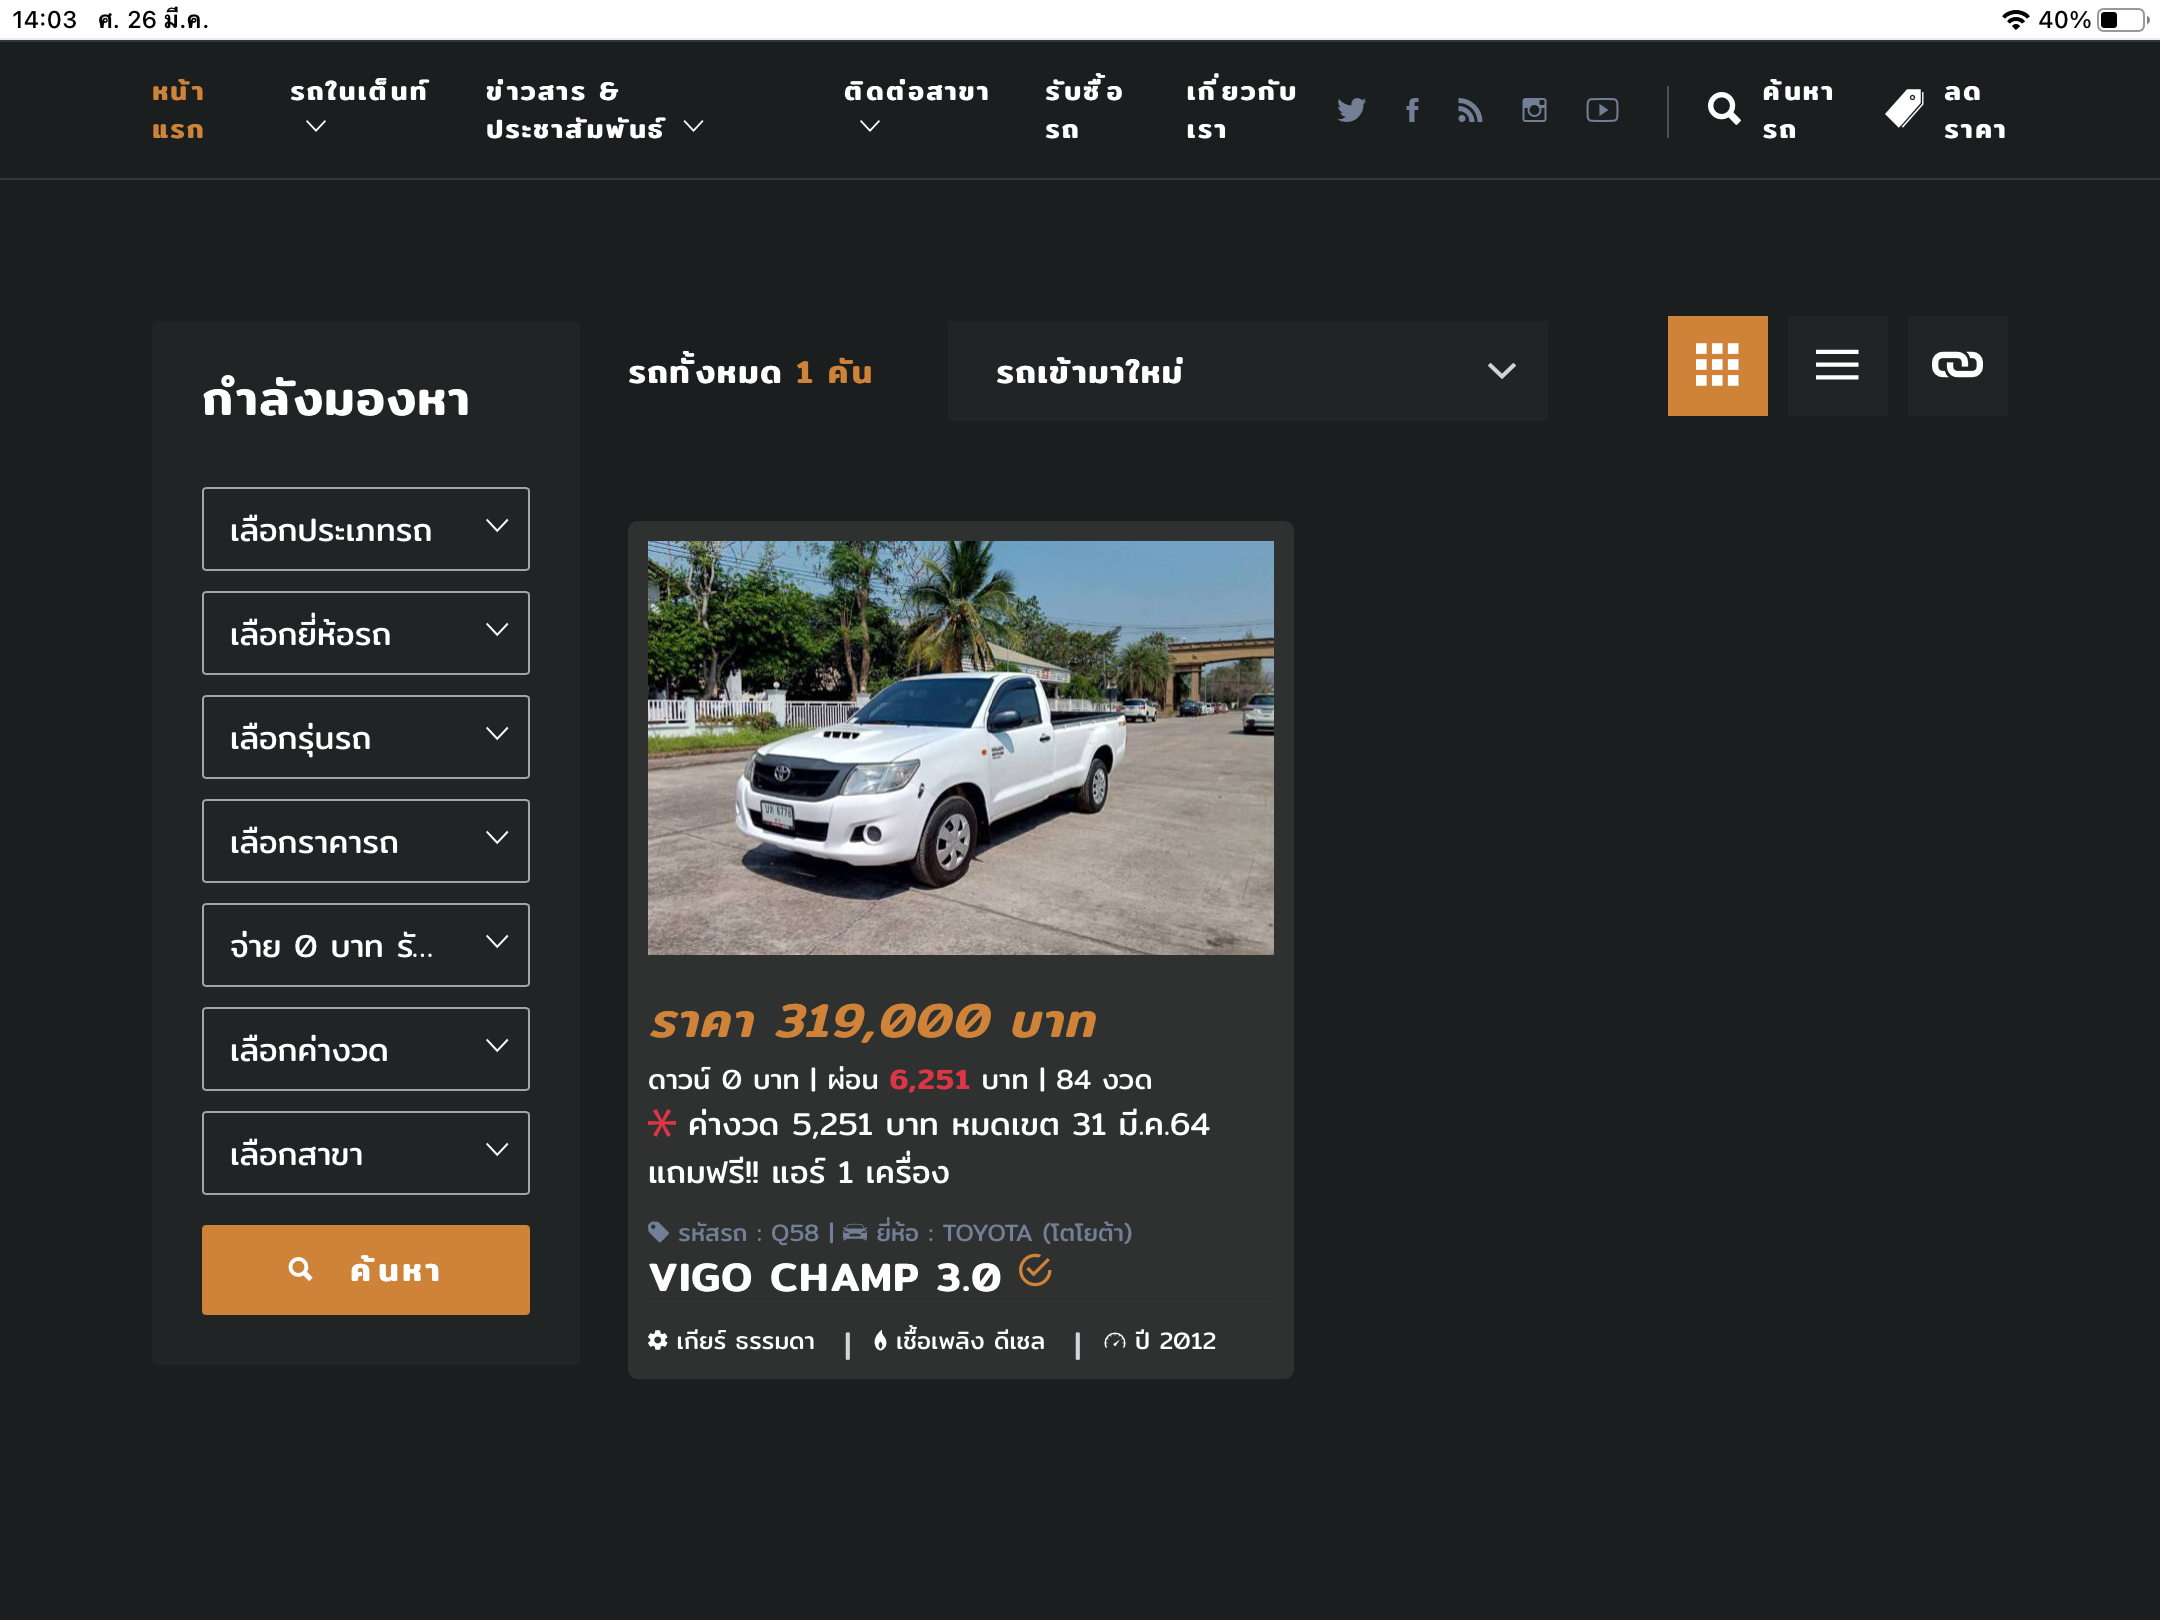Click the white Toyota pickup photo
Image resolution: width=2160 pixels, height=1620 pixels.
(960, 748)
